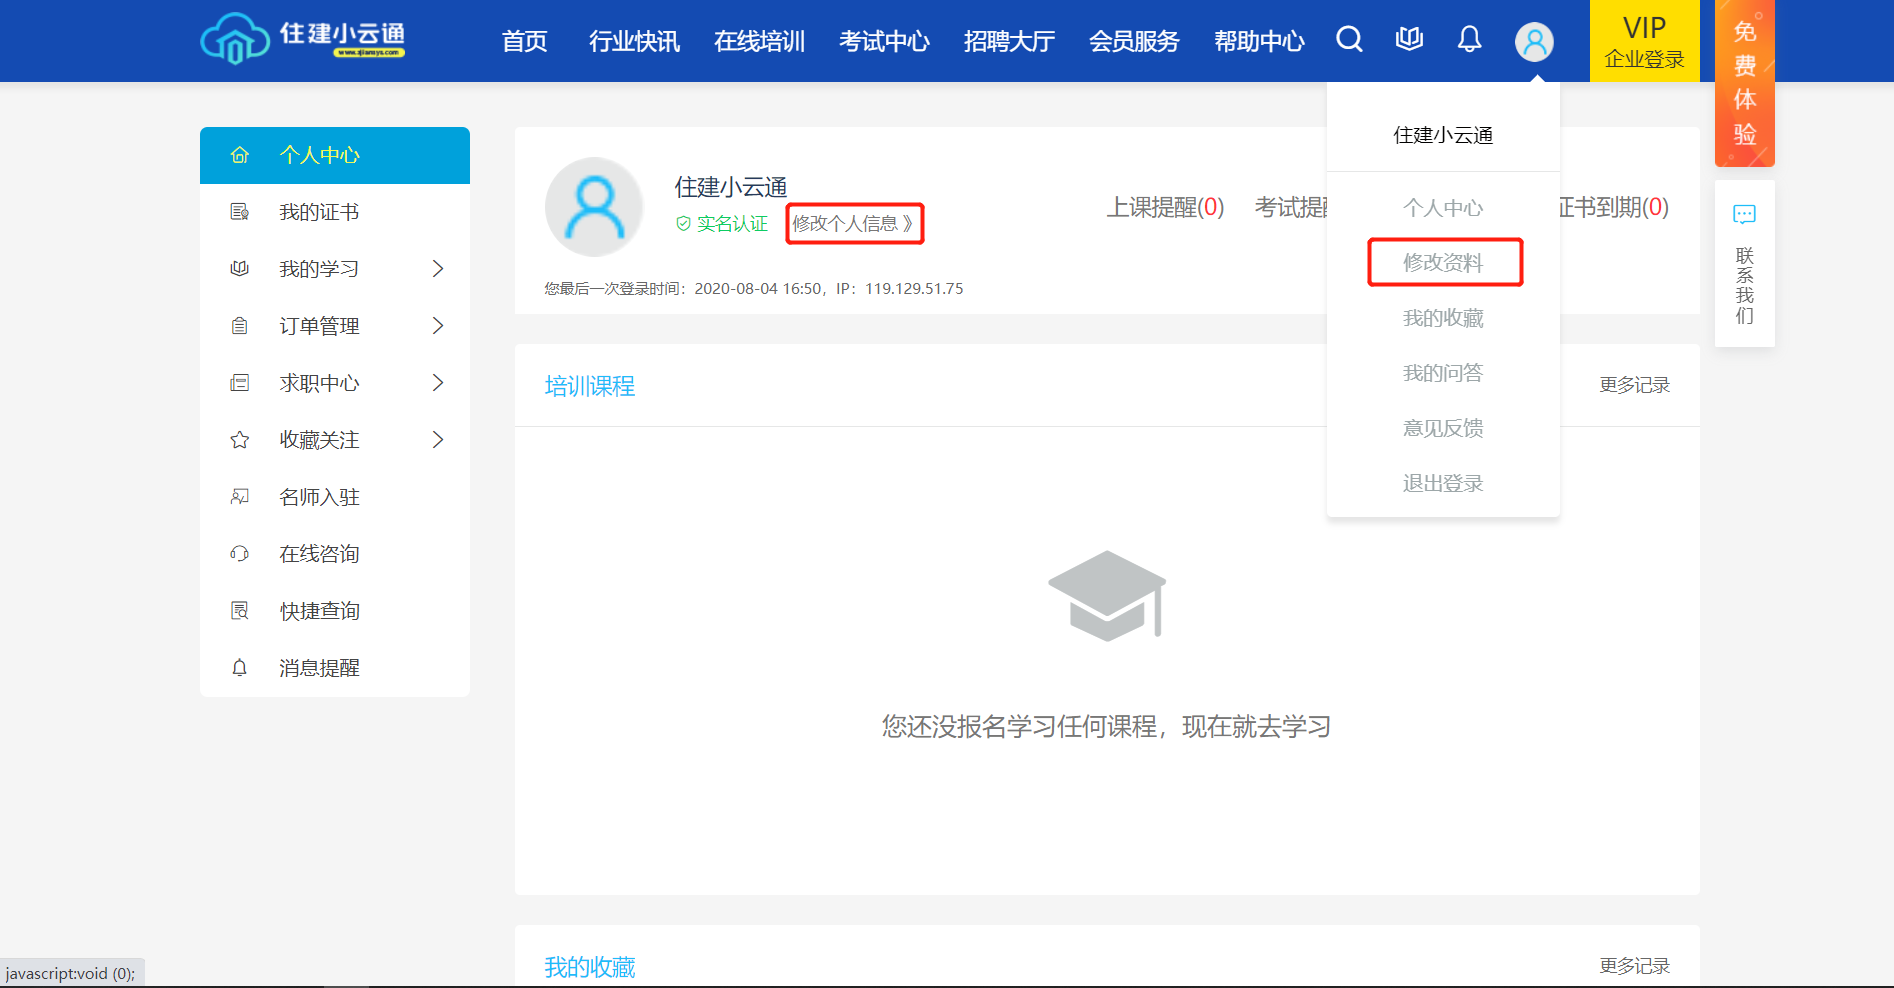Viewport: 1894px width, 988px height.
Task: Click the 修改个人信息 link
Action: coord(853,224)
